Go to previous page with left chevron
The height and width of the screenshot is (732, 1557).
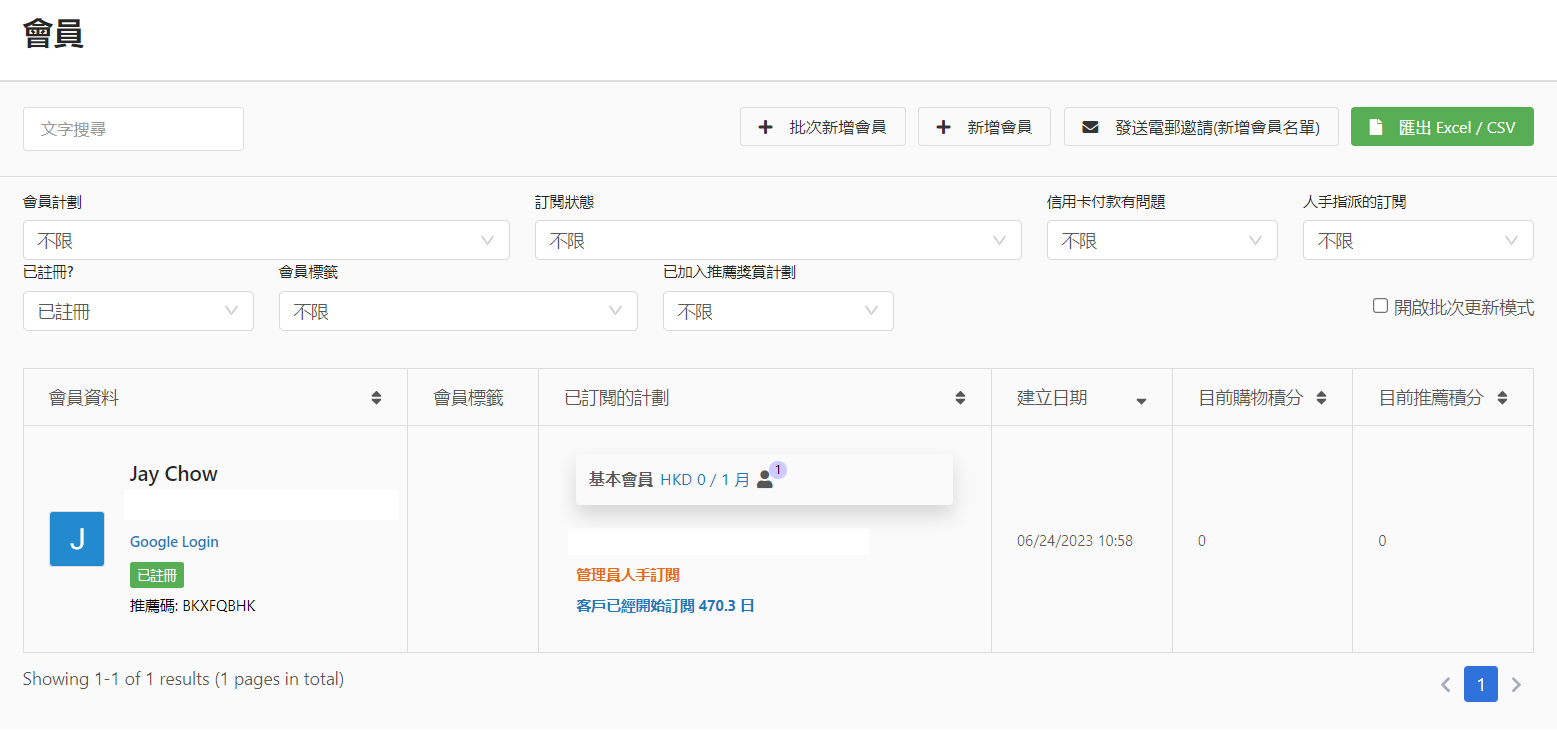(x=1445, y=685)
